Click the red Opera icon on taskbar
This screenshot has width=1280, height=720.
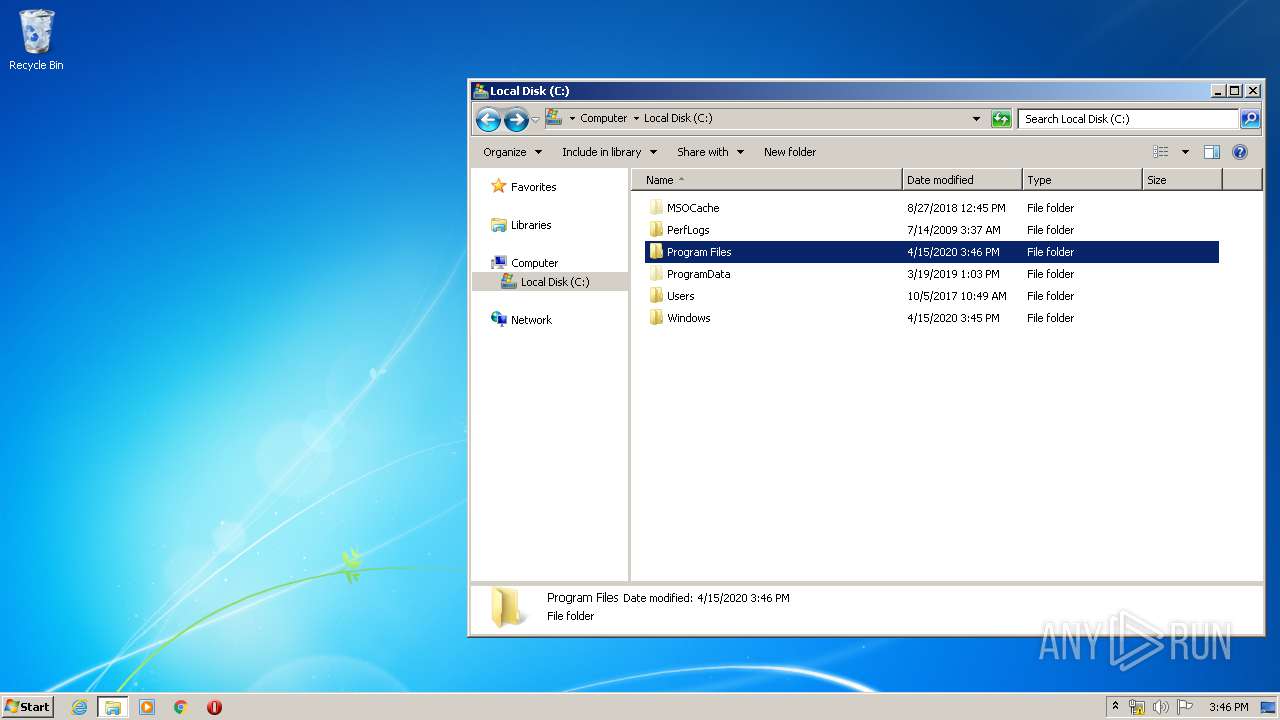tap(214, 707)
